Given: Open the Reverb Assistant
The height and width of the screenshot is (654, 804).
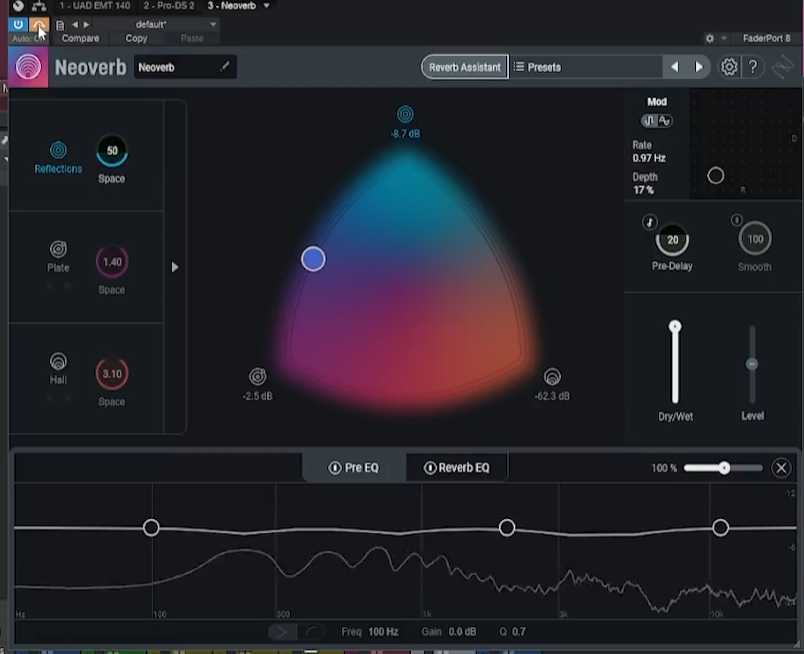Looking at the screenshot, I should tap(465, 67).
